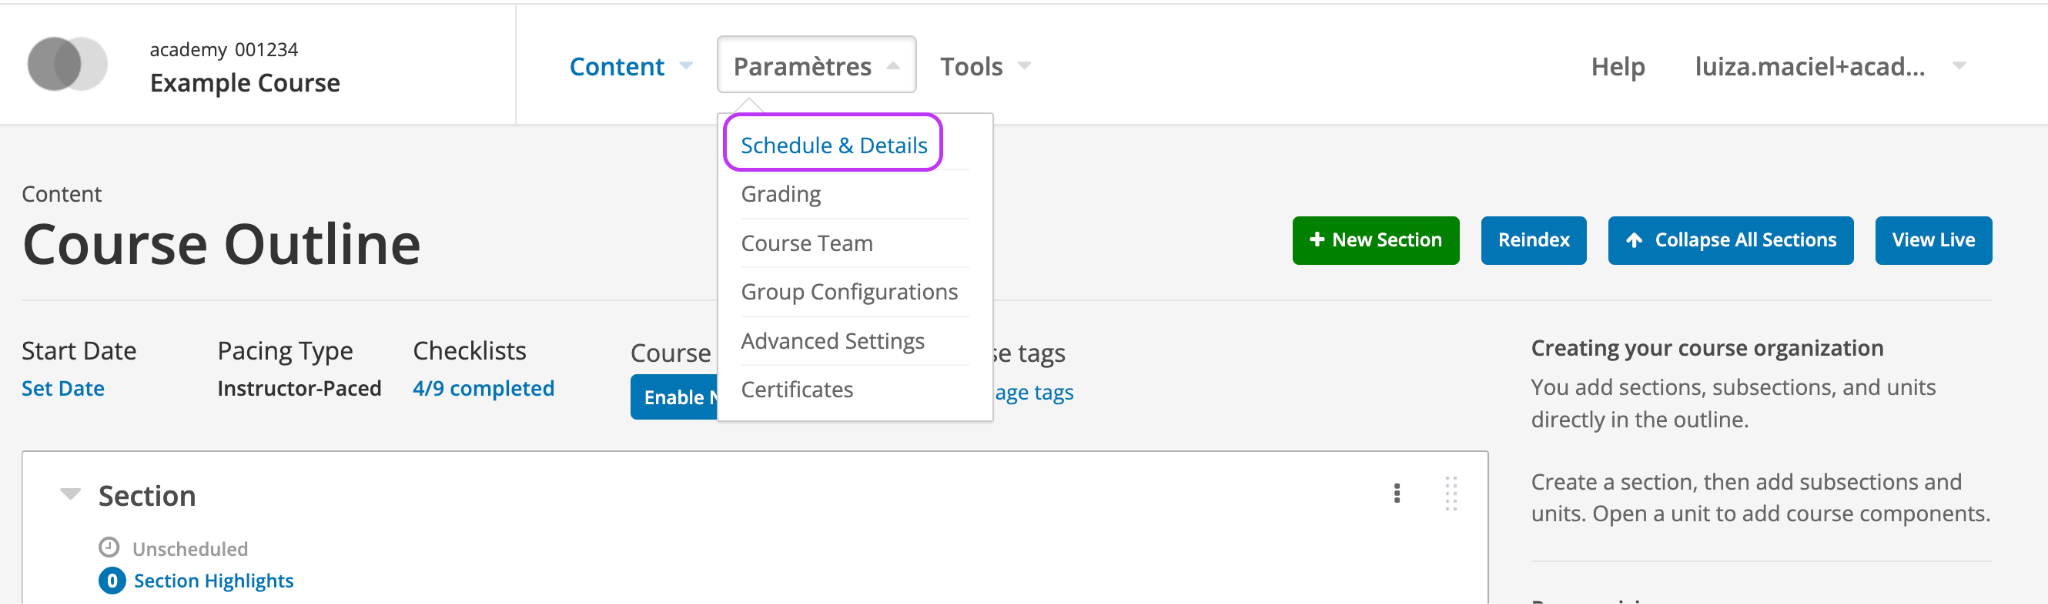2048x604 pixels.
Task: Click the clock icon beside Unscheduled
Action: click(109, 547)
